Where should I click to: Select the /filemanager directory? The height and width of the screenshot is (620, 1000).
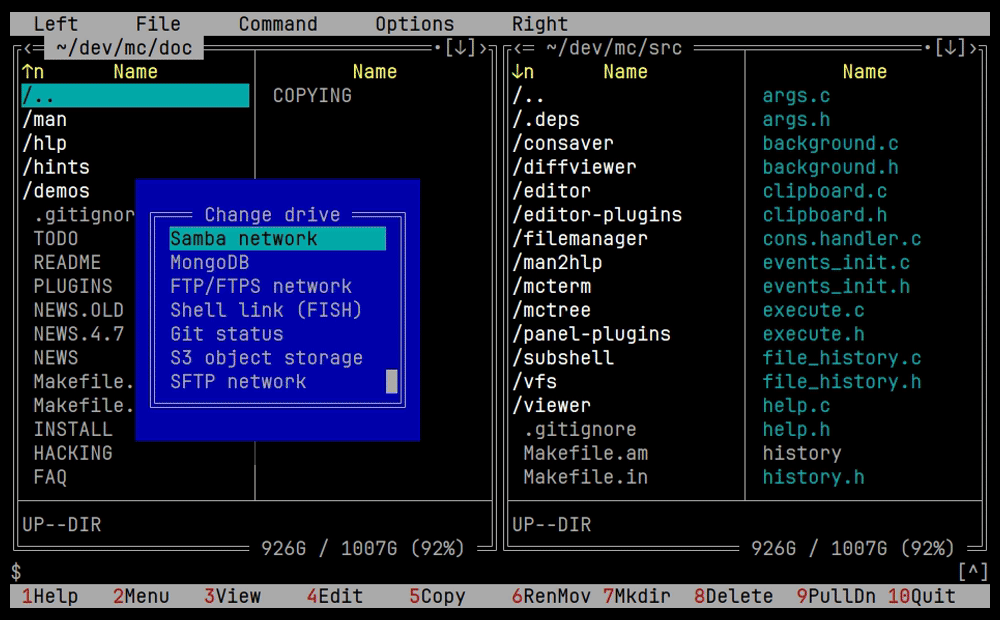point(580,239)
